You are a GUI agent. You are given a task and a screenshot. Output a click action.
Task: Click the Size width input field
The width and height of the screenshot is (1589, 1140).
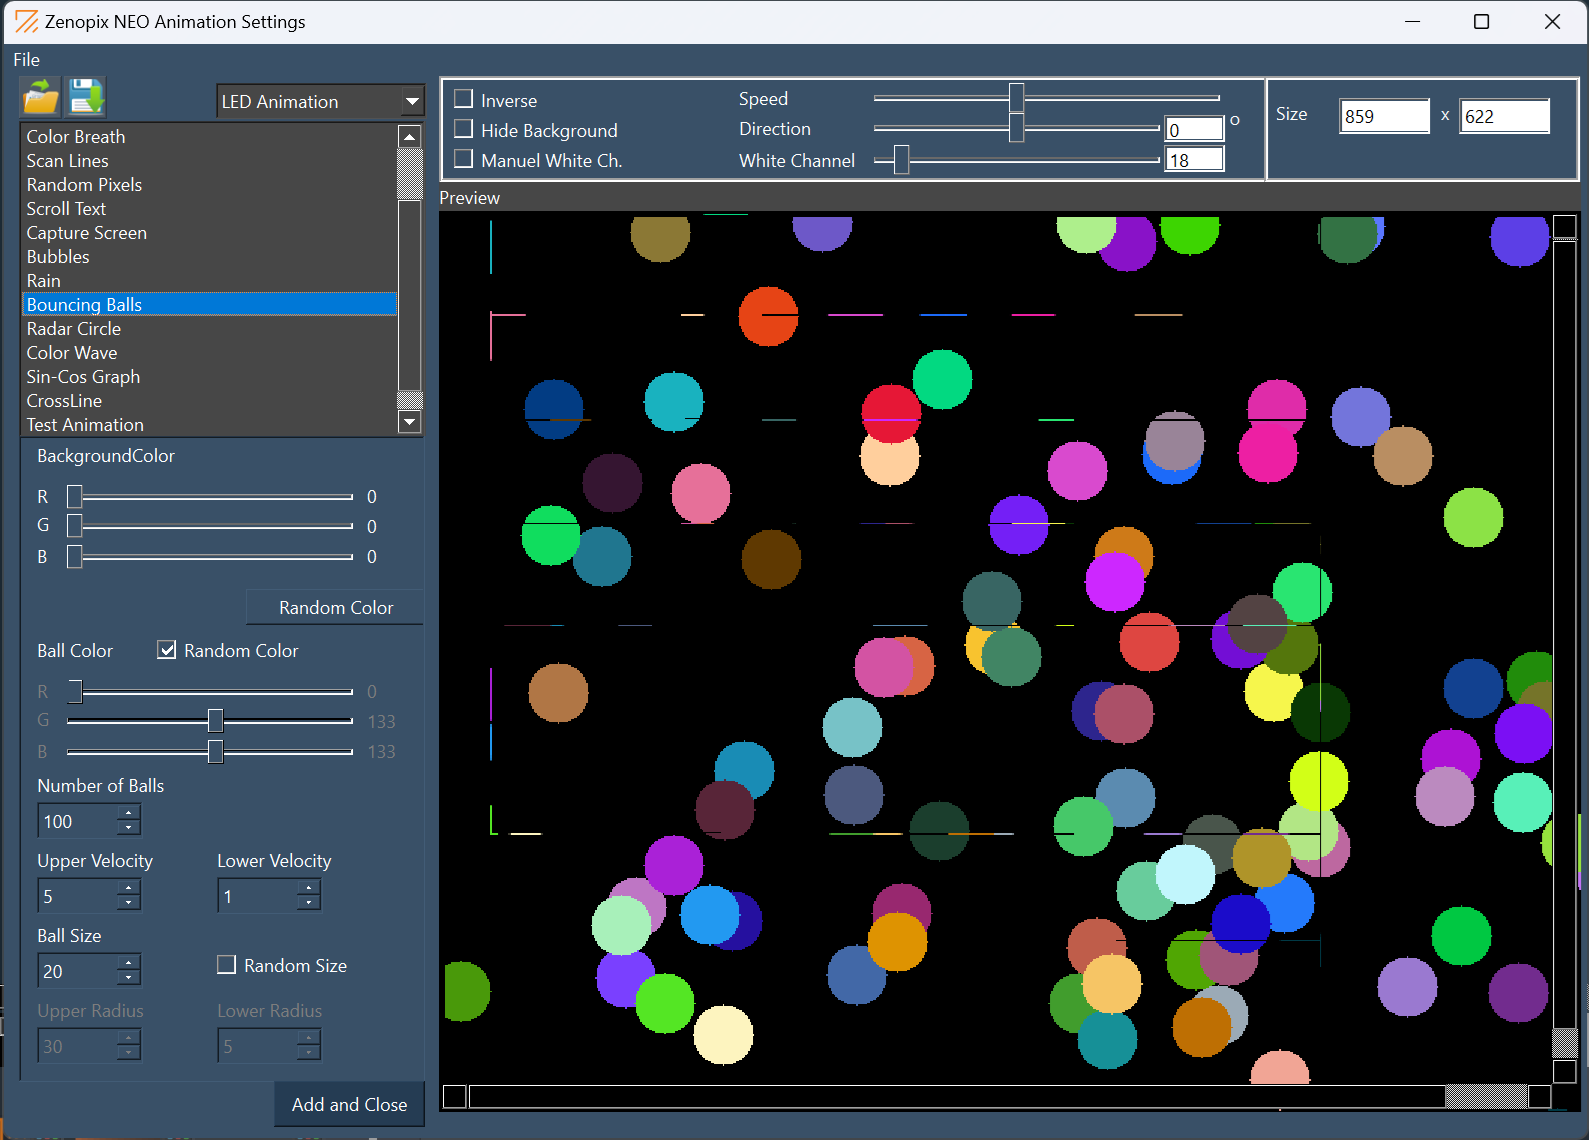[x=1383, y=116]
